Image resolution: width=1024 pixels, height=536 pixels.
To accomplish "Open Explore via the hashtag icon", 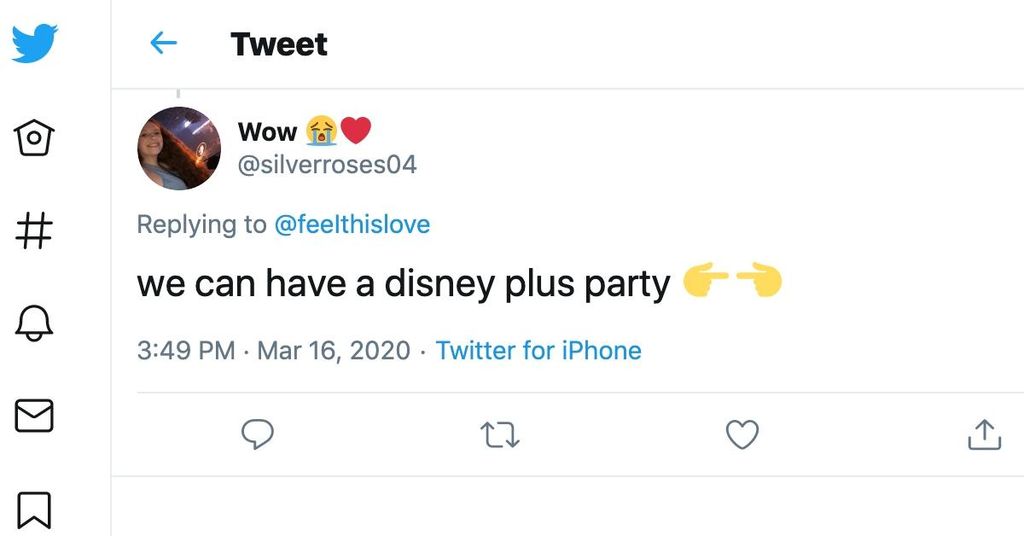I will (34, 230).
